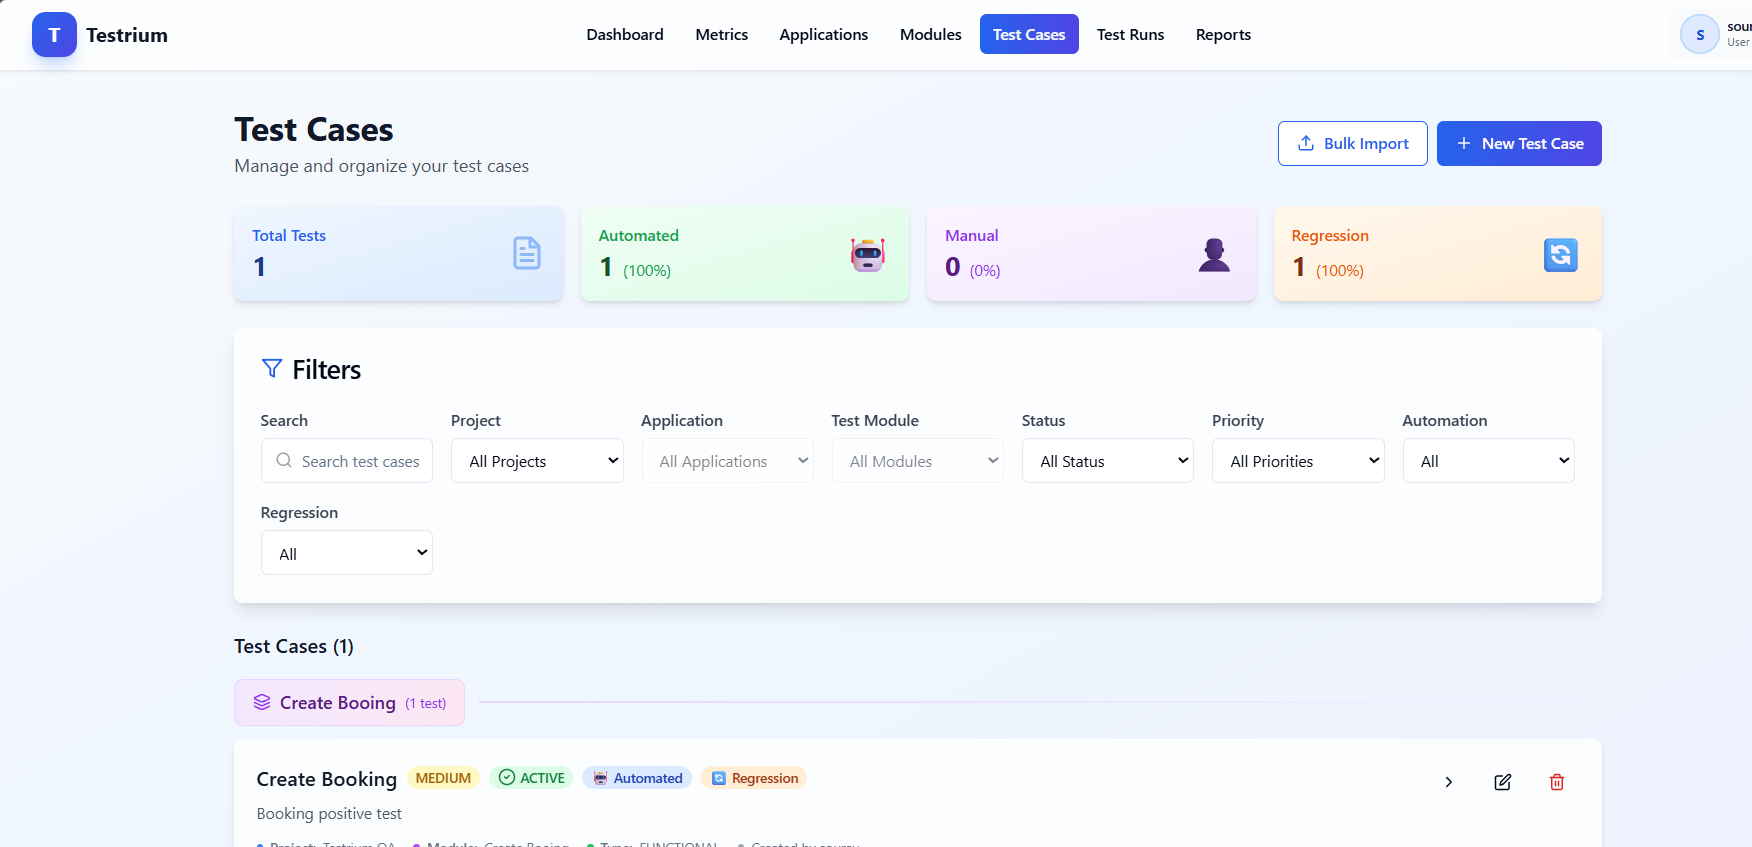Open the All Priorities dropdown
Screen dimensions: 1752x847
point(1297,461)
